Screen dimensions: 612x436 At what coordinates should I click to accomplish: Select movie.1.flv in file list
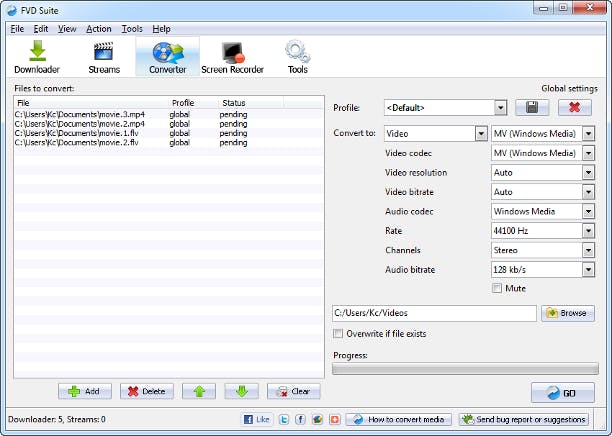169,133
